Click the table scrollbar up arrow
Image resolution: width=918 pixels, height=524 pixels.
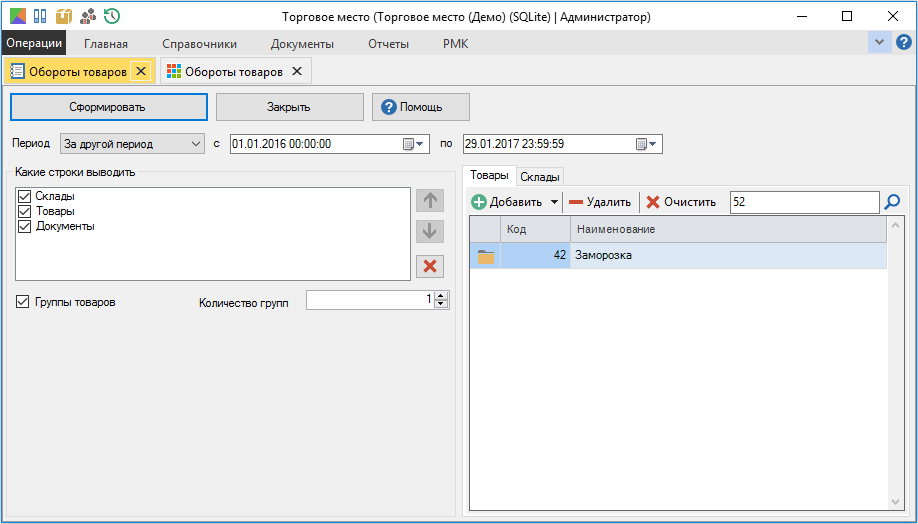(x=895, y=224)
